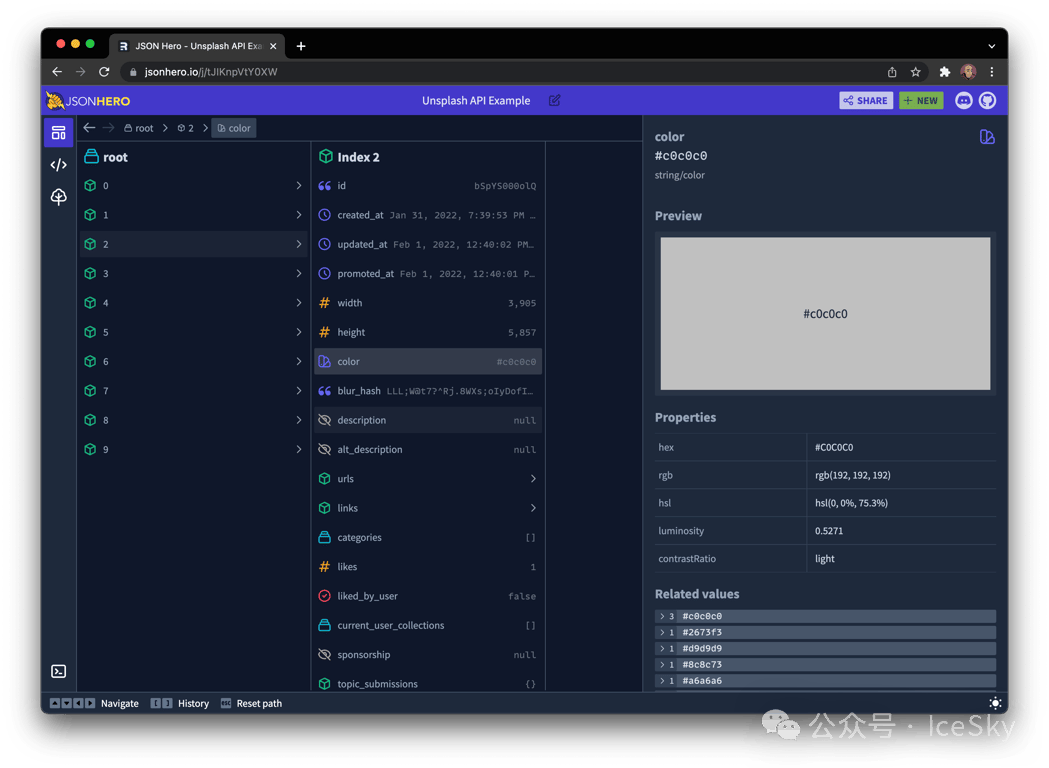Image resolution: width=1049 pixels, height=768 pixels.
Task: Click the gray #c0c0c0 preview swatch
Action: click(825, 313)
